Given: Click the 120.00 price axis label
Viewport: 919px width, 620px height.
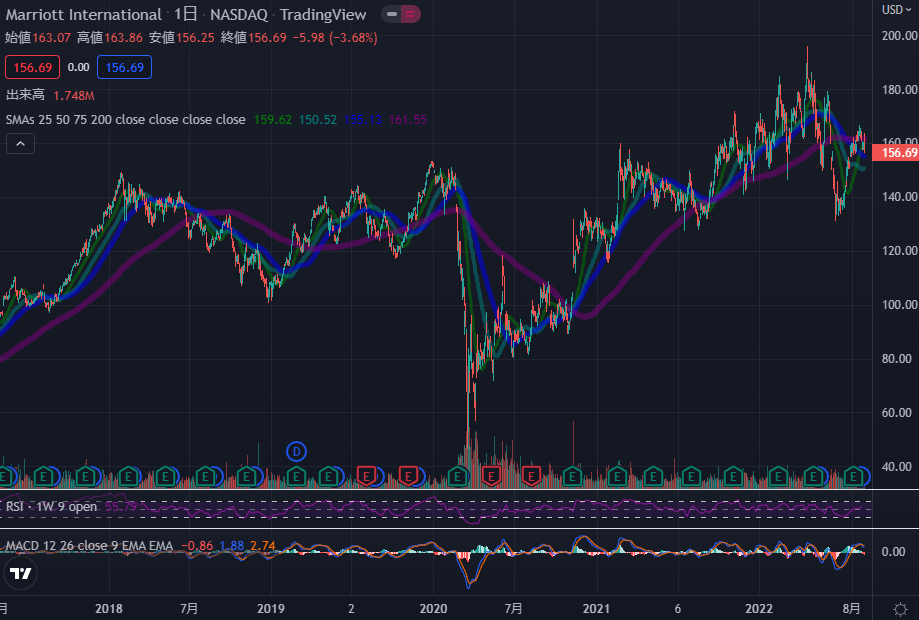Looking at the screenshot, I should (x=900, y=251).
